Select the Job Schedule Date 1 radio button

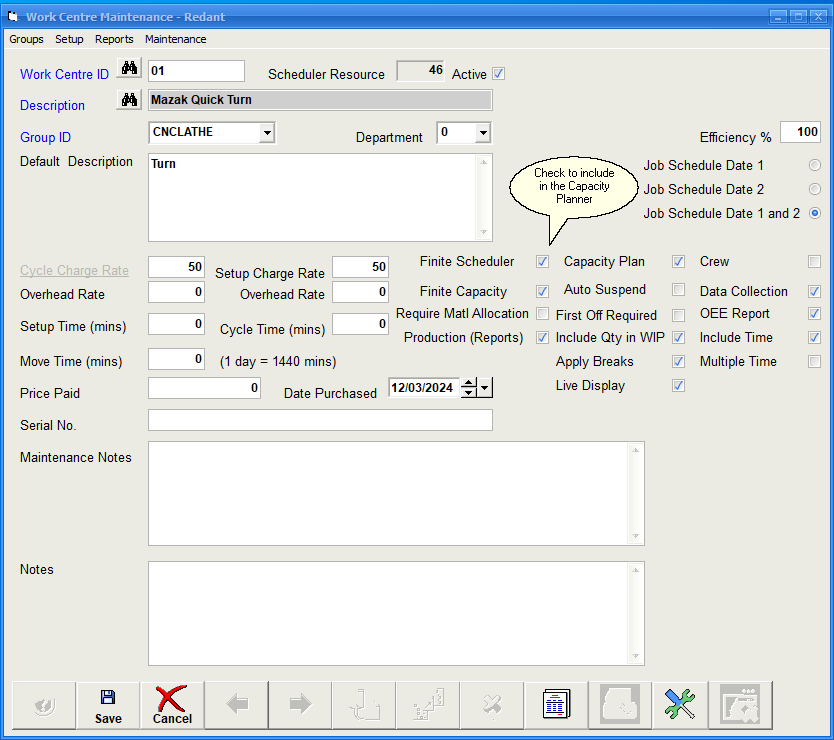tap(814, 165)
